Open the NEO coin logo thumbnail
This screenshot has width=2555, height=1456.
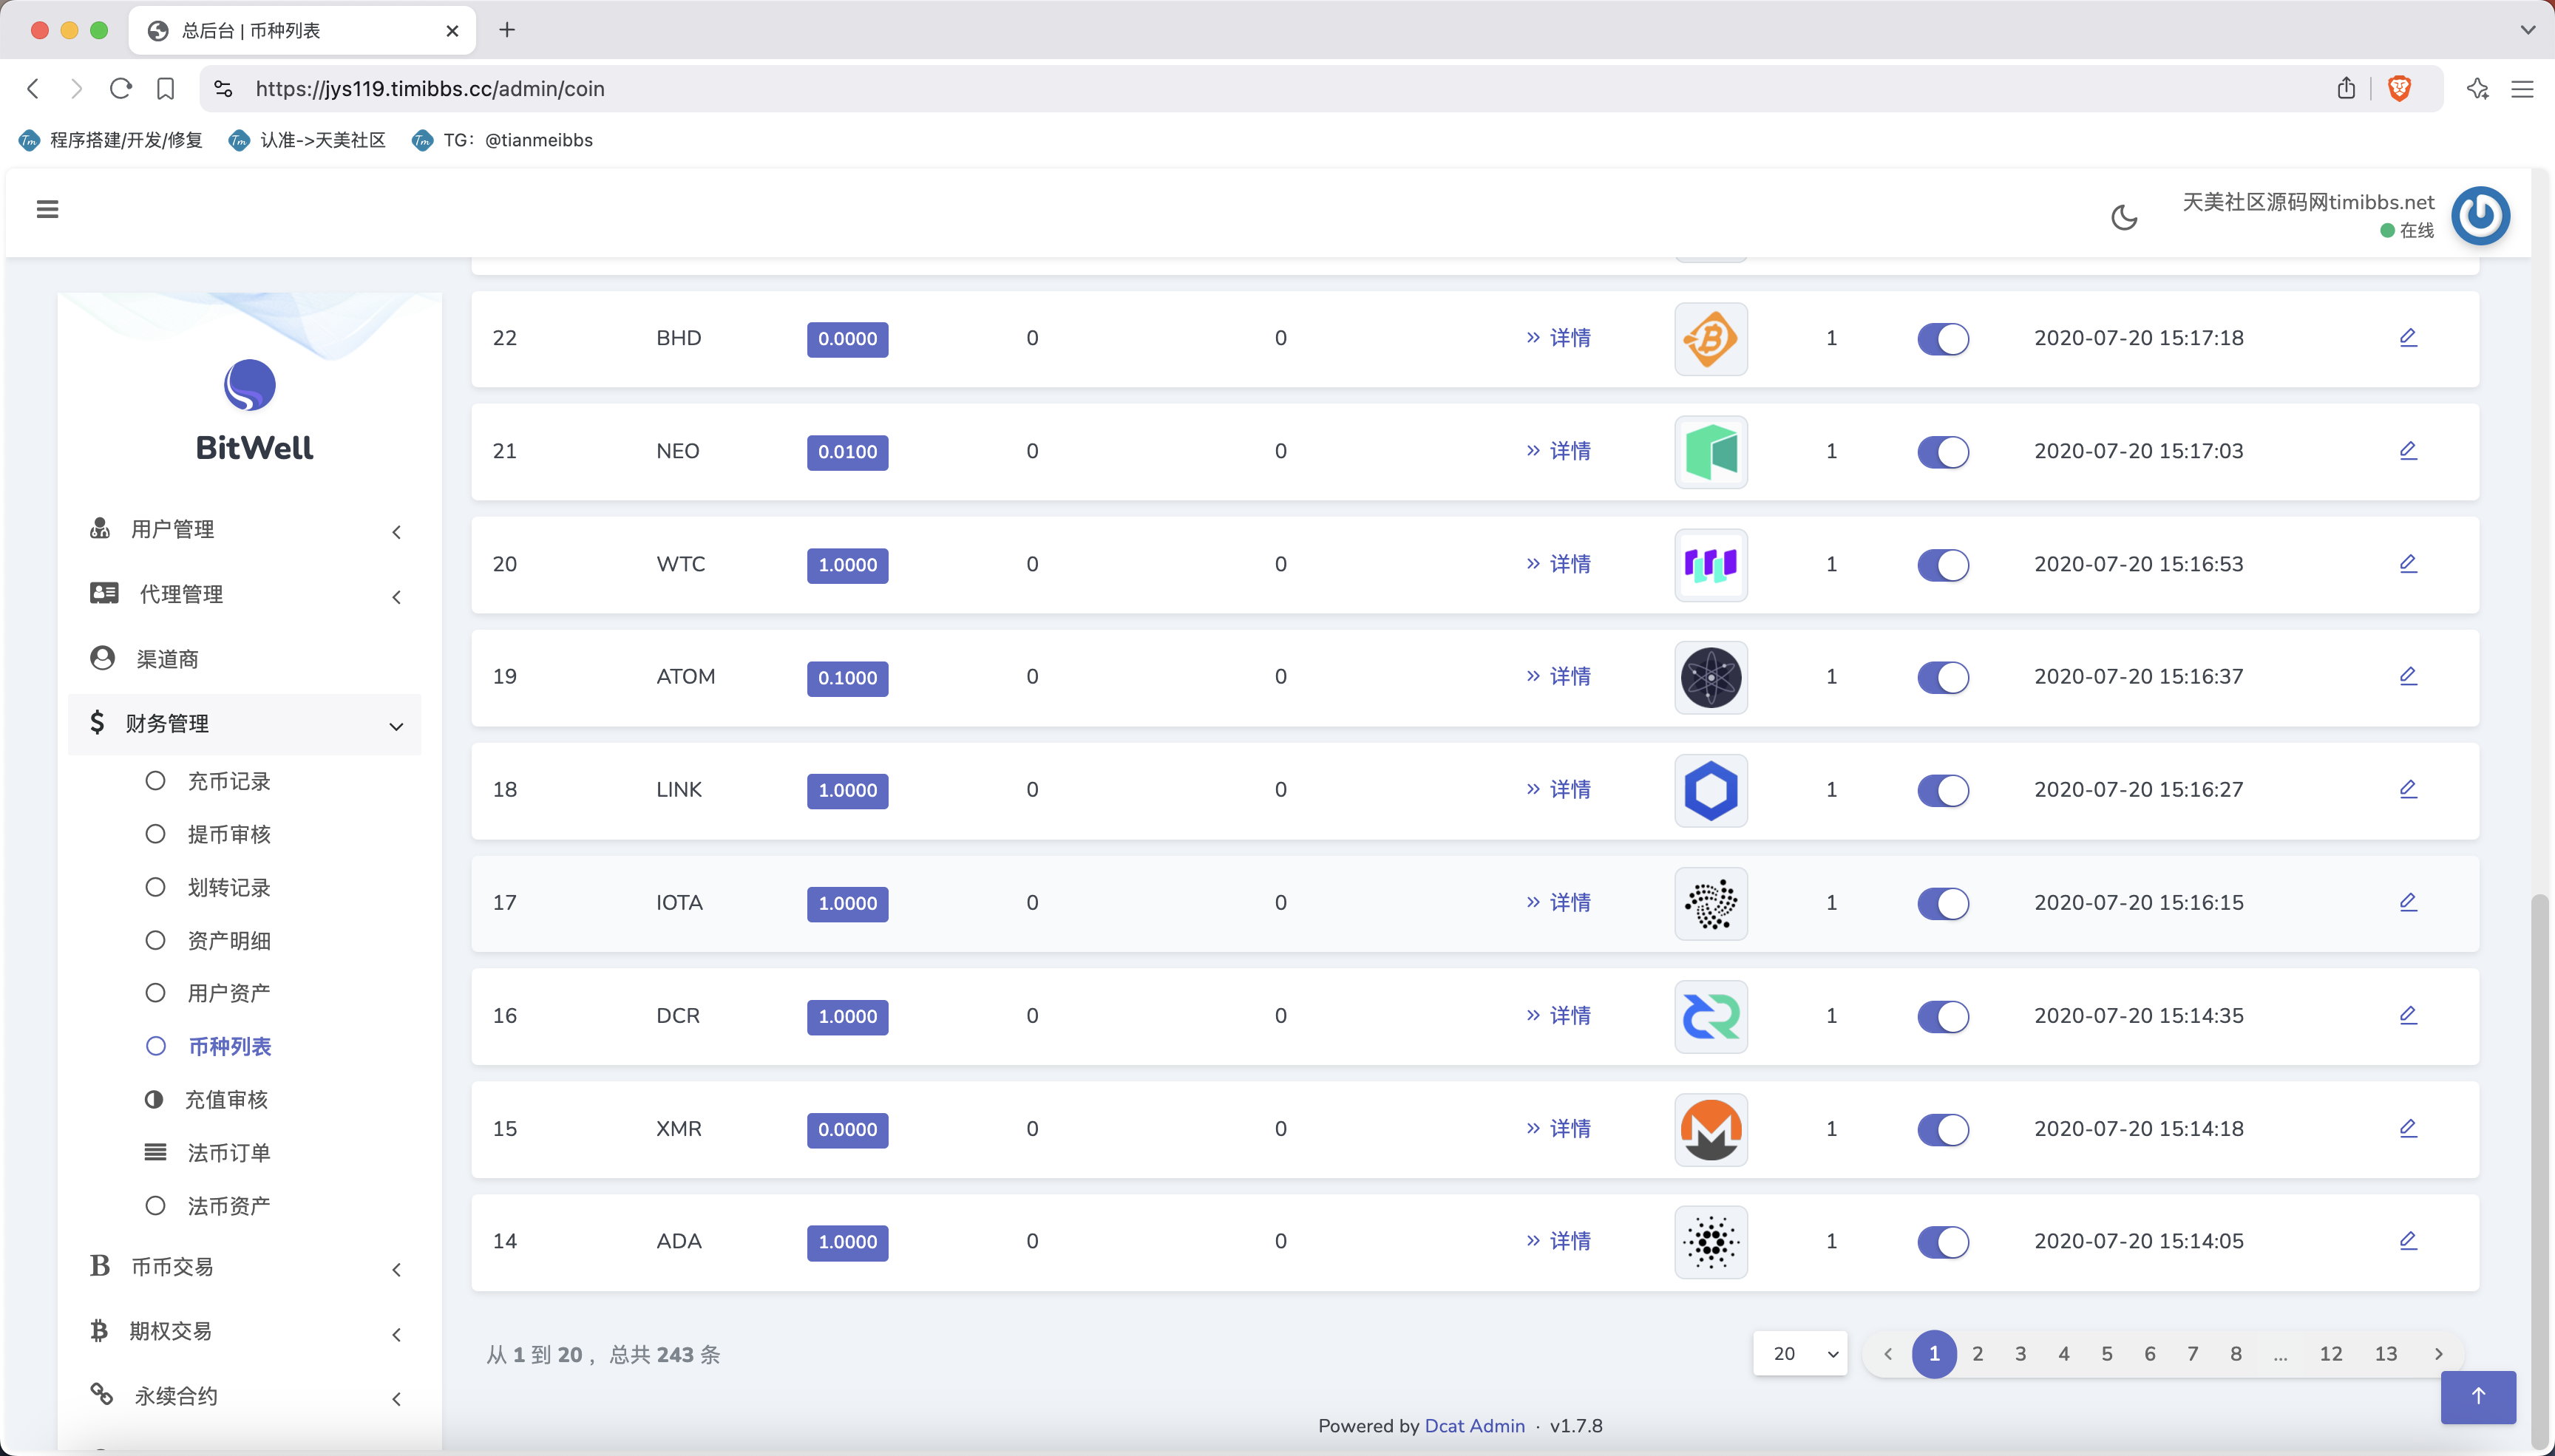pyautogui.click(x=1711, y=452)
